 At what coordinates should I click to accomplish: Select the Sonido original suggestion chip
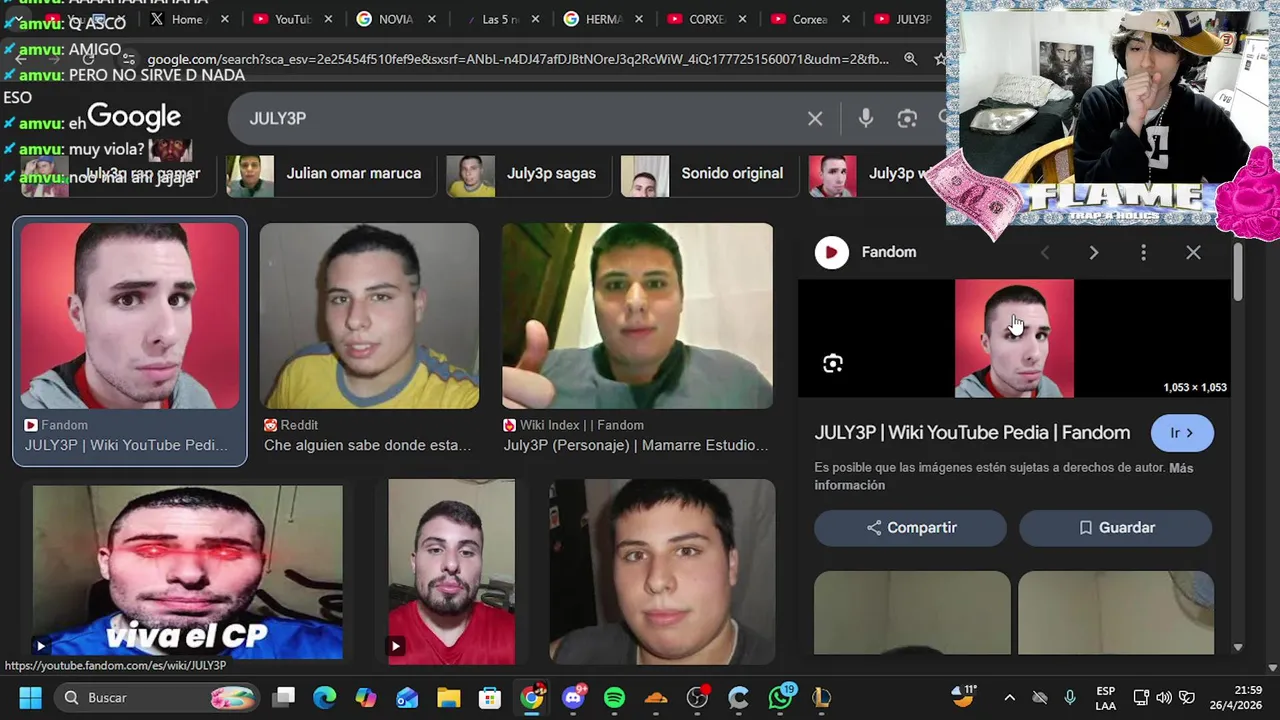(708, 174)
